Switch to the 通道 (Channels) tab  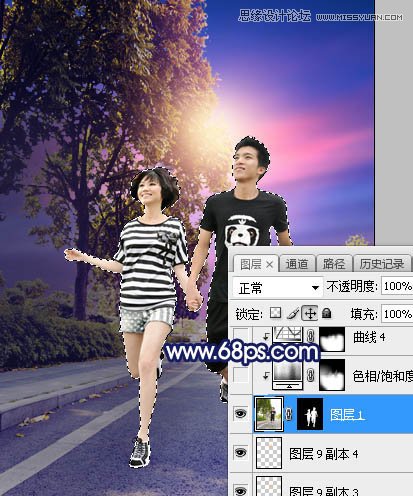tap(297, 264)
